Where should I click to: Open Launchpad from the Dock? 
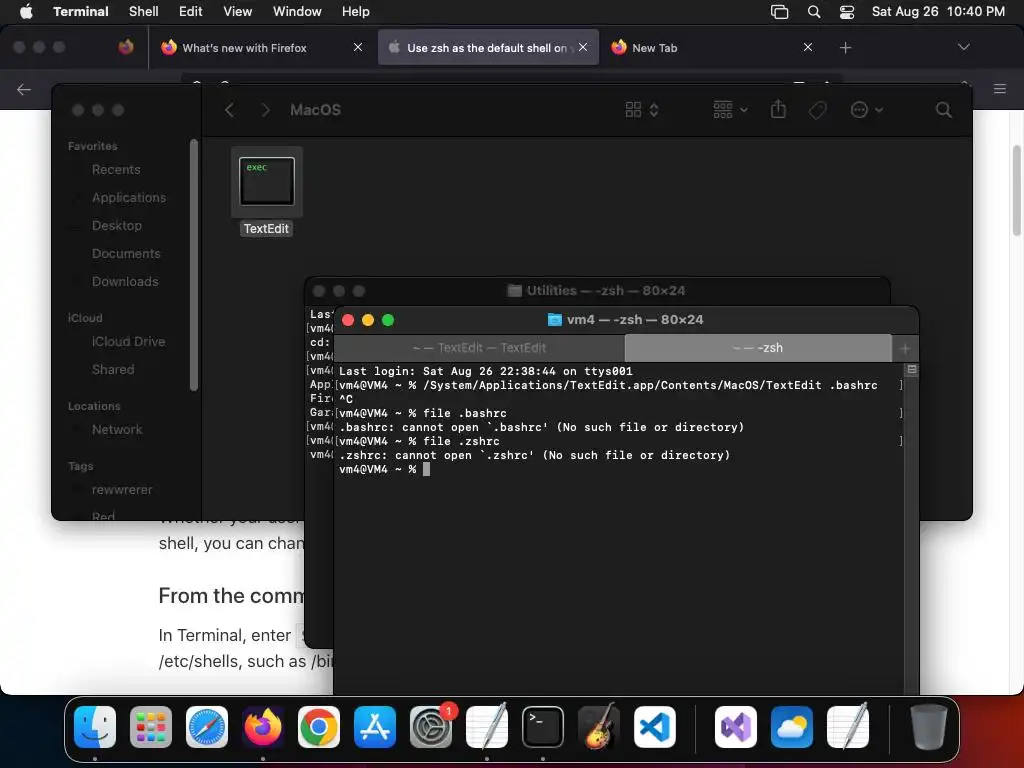151,726
